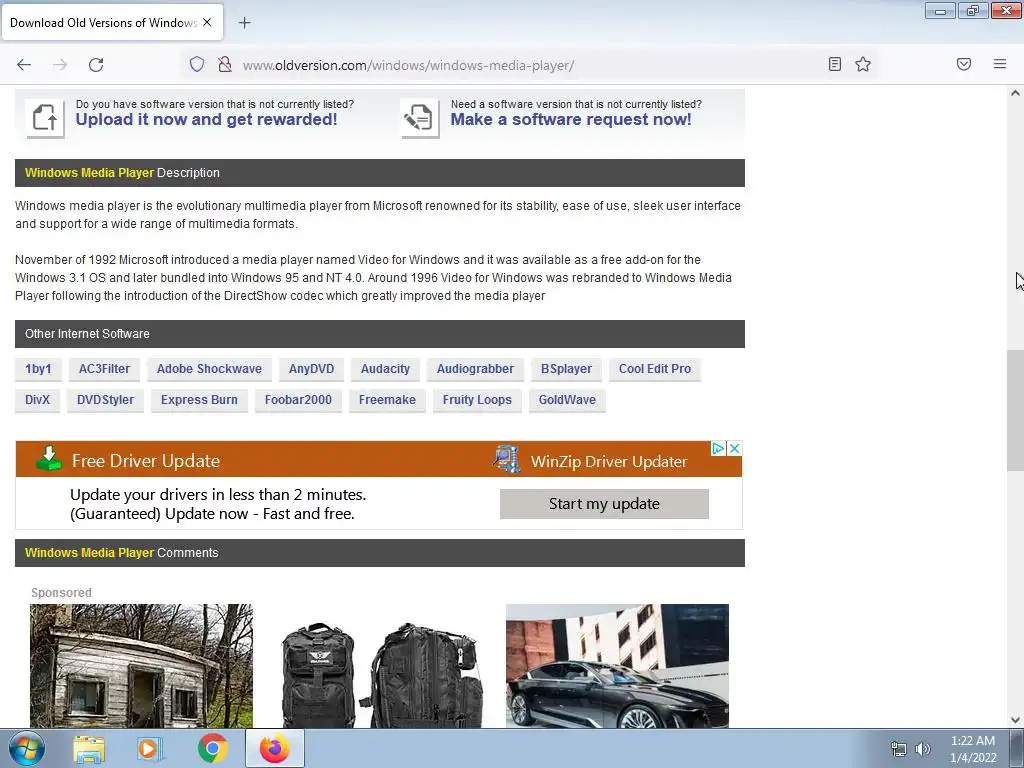Open the DVDStyler link
The height and width of the screenshot is (768, 1024).
pos(105,400)
